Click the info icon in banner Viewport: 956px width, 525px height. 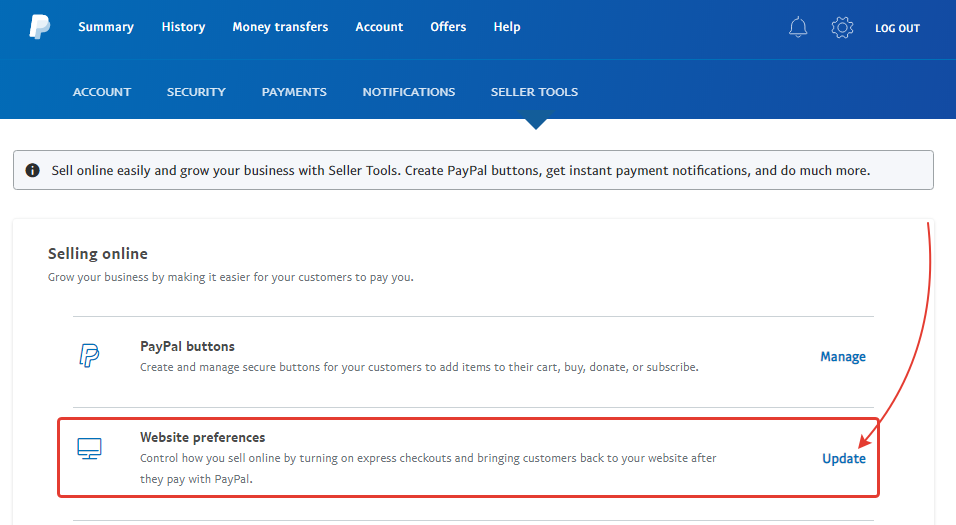pos(32,170)
